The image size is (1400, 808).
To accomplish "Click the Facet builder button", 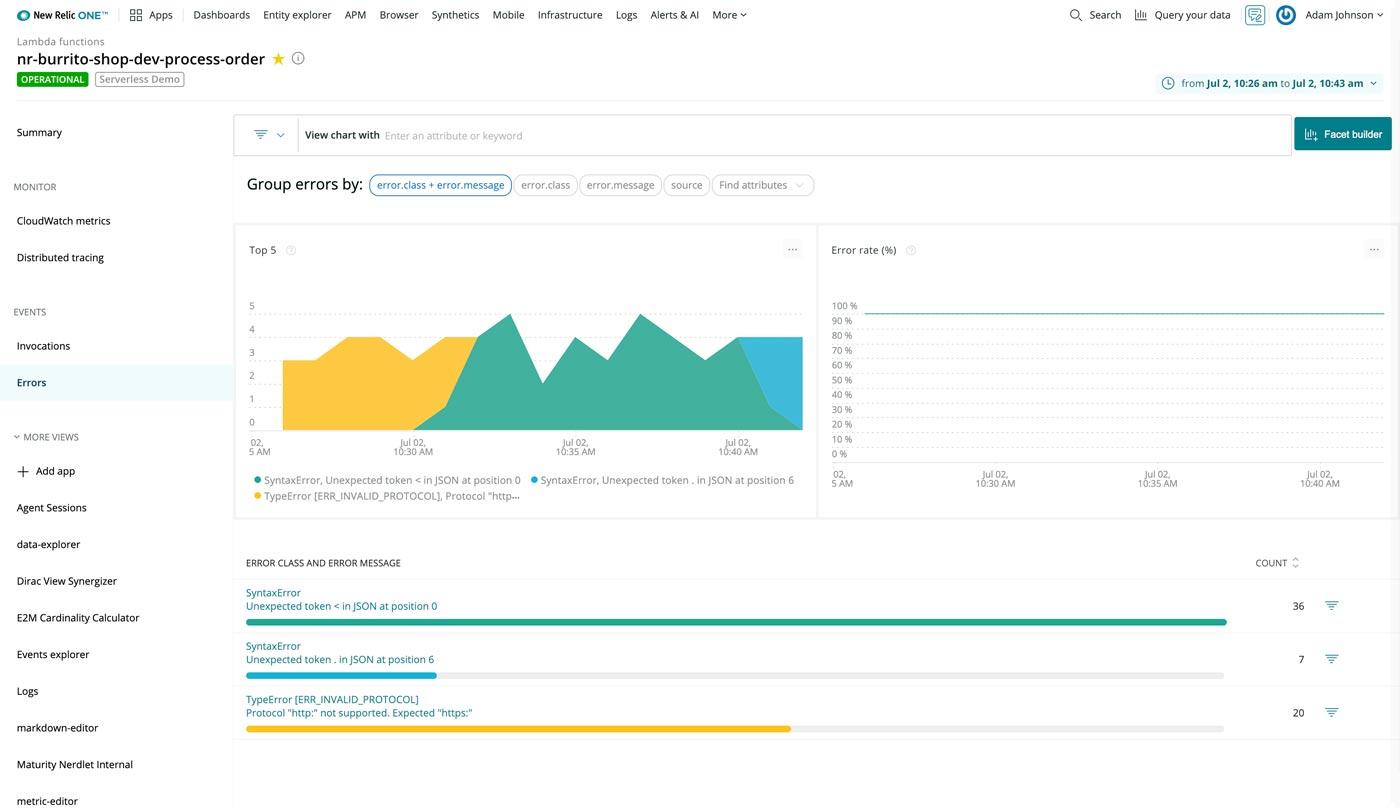I will coord(1342,134).
